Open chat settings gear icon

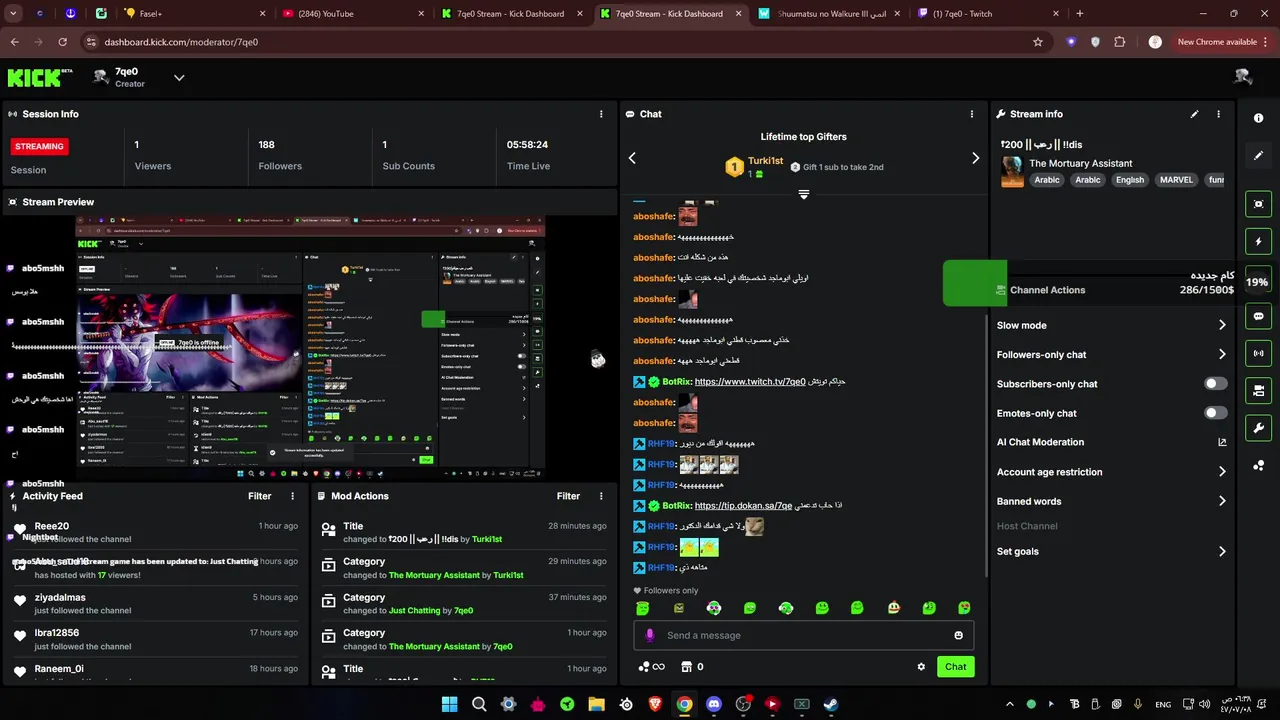point(921,667)
